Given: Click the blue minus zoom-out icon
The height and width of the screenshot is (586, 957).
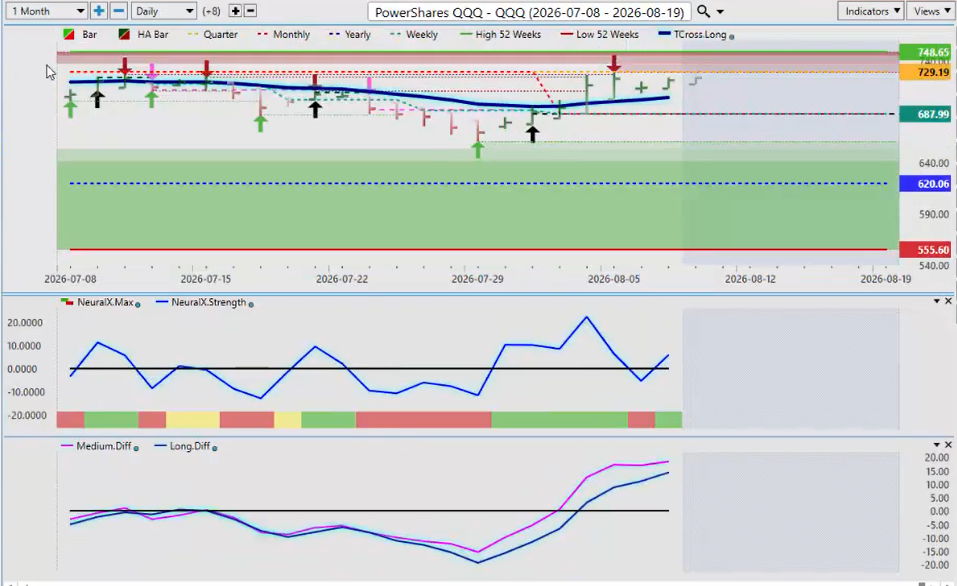Looking at the screenshot, I should [x=119, y=11].
